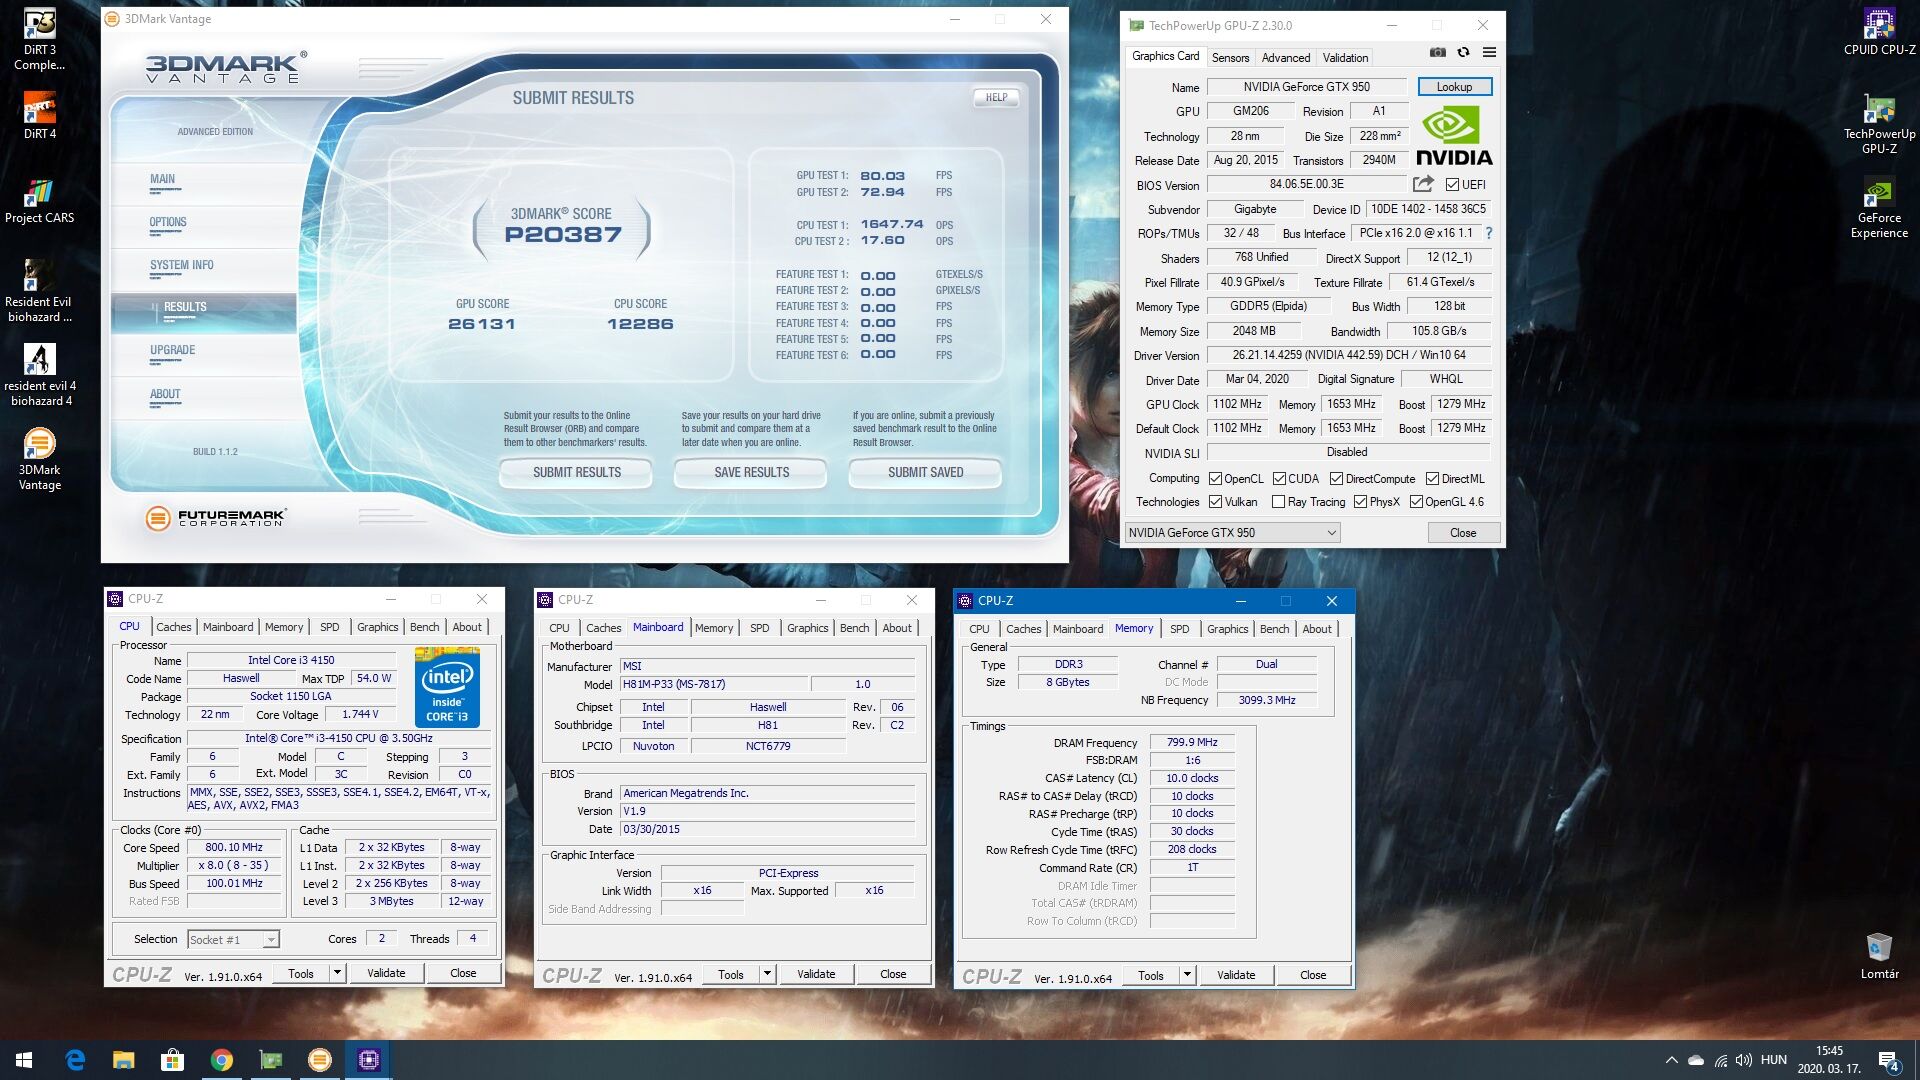The width and height of the screenshot is (1920, 1080).
Task: Open GPU selection dropdown in GPU-Z
Action: (x=1232, y=533)
